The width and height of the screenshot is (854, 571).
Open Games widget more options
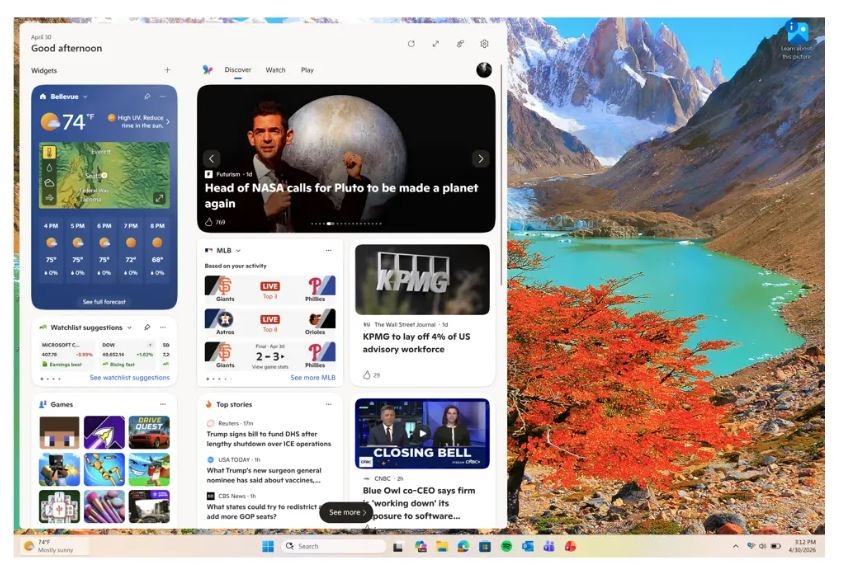coord(163,404)
